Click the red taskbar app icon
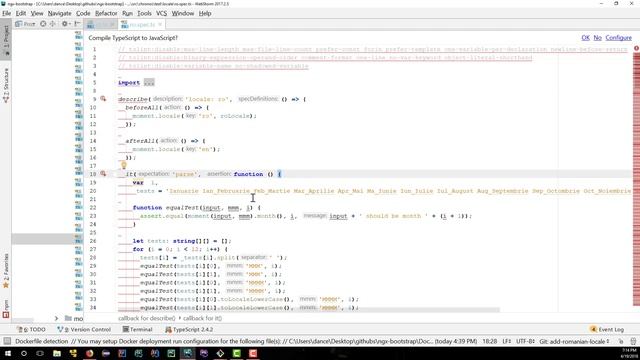This screenshot has height=360, width=640. pos(253,353)
